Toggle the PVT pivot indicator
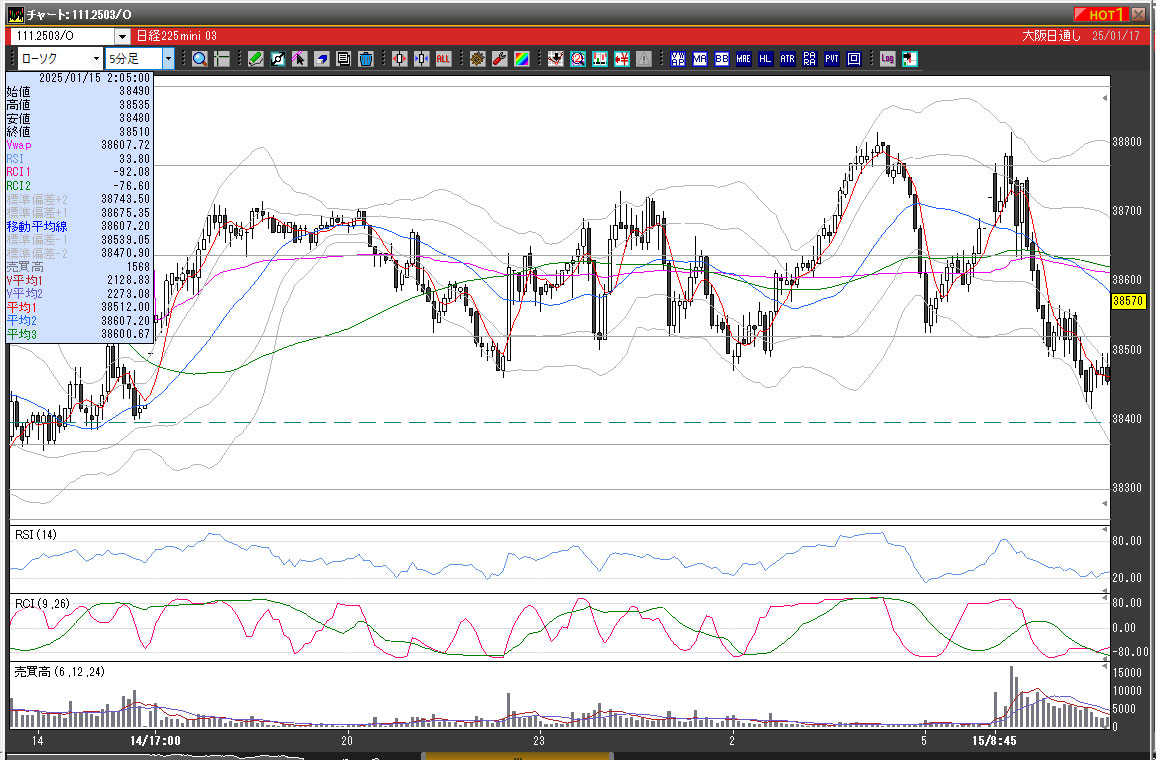The image size is (1156, 760). (832, 59)
